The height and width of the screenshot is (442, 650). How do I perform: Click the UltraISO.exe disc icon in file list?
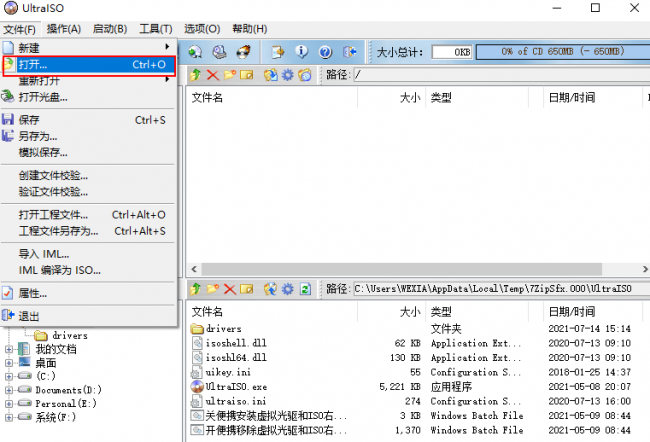[197, 386]
